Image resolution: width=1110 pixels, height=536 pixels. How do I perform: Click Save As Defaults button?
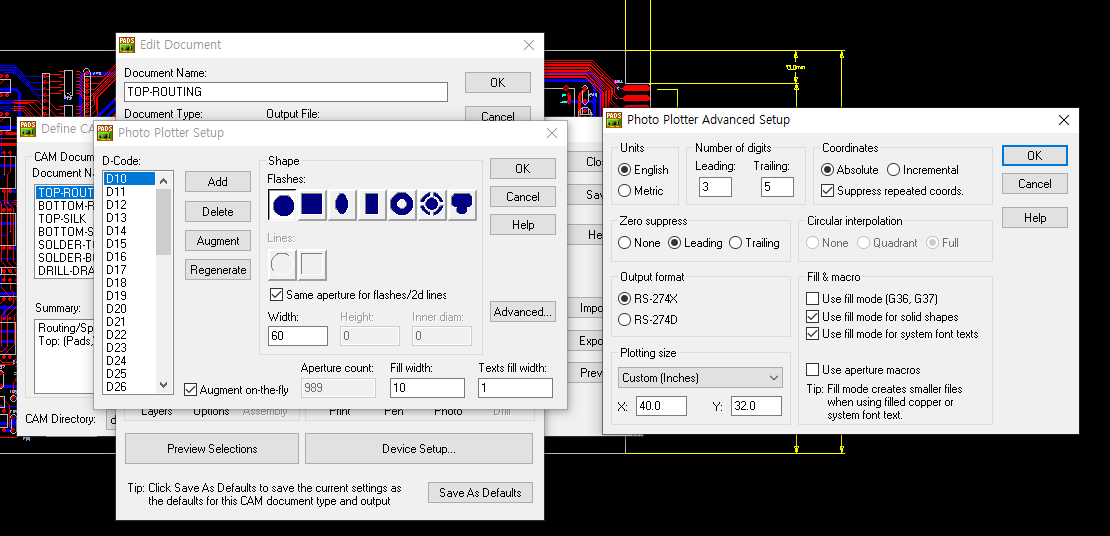tap(480, 492)
